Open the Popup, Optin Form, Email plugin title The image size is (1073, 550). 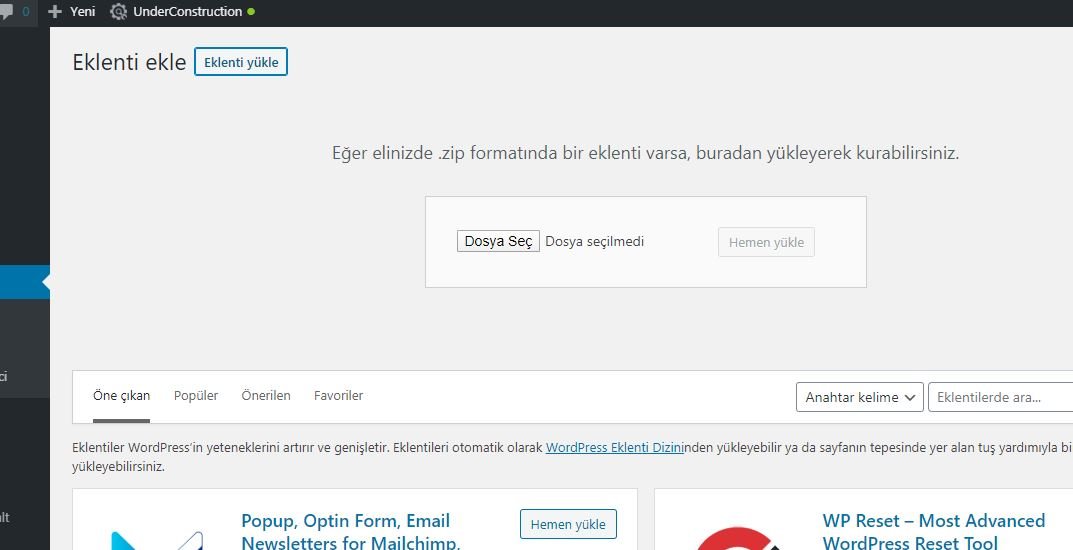pos(351,532)
